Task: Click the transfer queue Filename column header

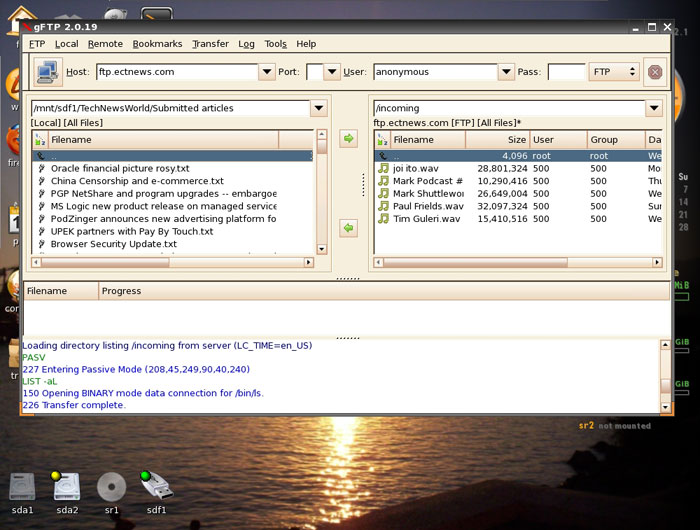Action: click(61, 291)
